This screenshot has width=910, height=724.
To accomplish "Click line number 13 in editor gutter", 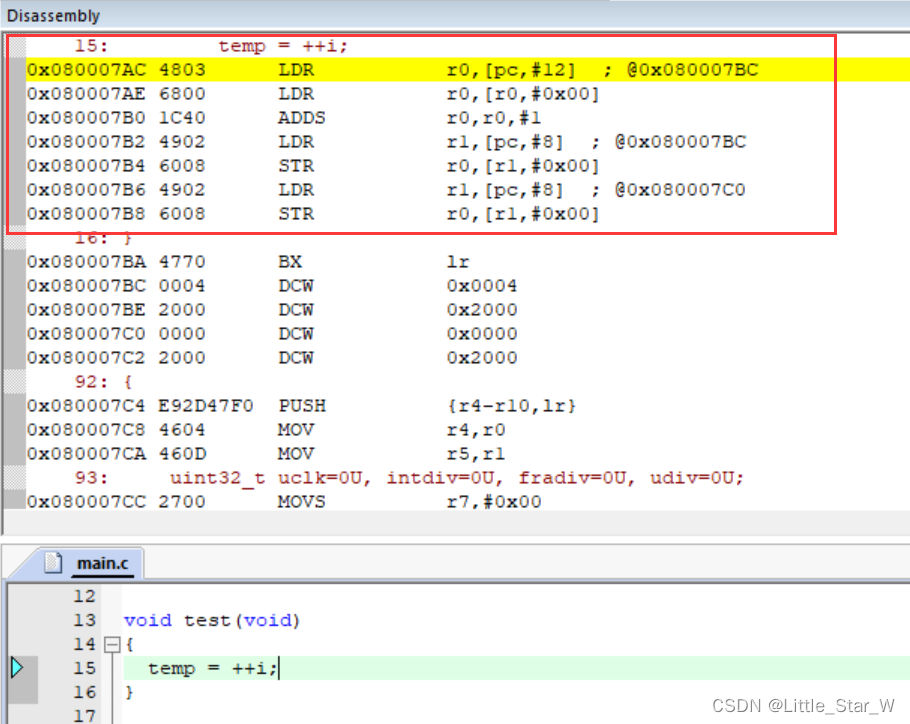I will [84, 620].
